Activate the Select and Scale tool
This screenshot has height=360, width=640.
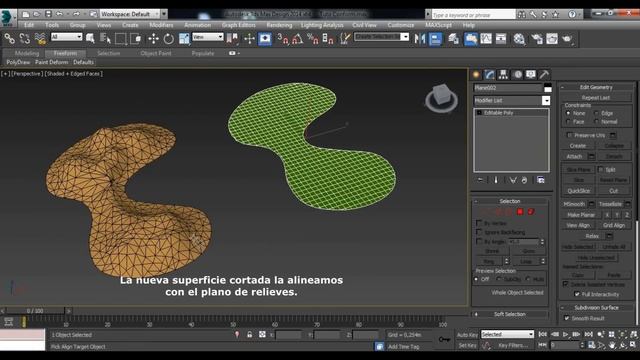[x=184, y=39]
